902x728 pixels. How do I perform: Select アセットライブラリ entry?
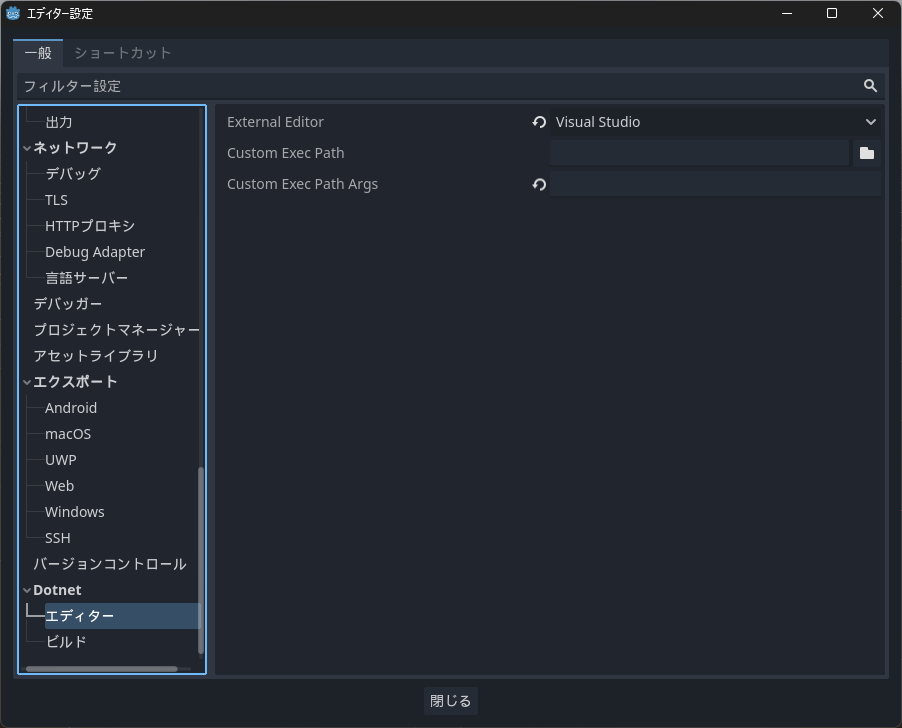click(x=95, y=356)
